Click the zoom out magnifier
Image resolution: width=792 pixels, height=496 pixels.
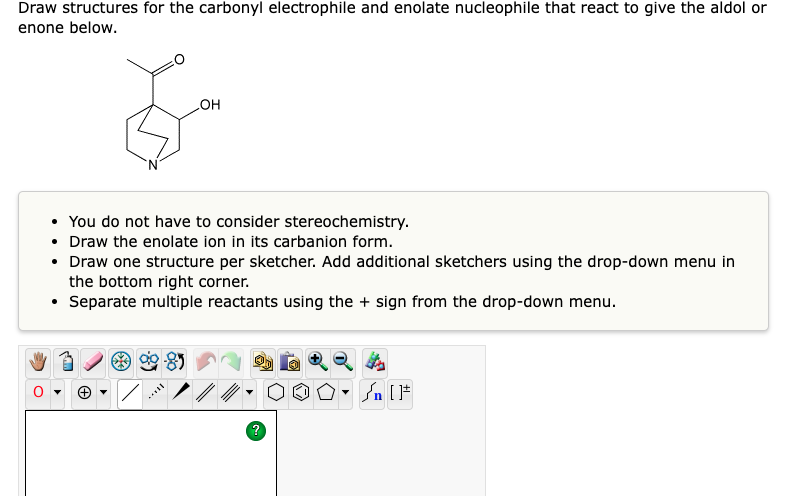point(343,362)
